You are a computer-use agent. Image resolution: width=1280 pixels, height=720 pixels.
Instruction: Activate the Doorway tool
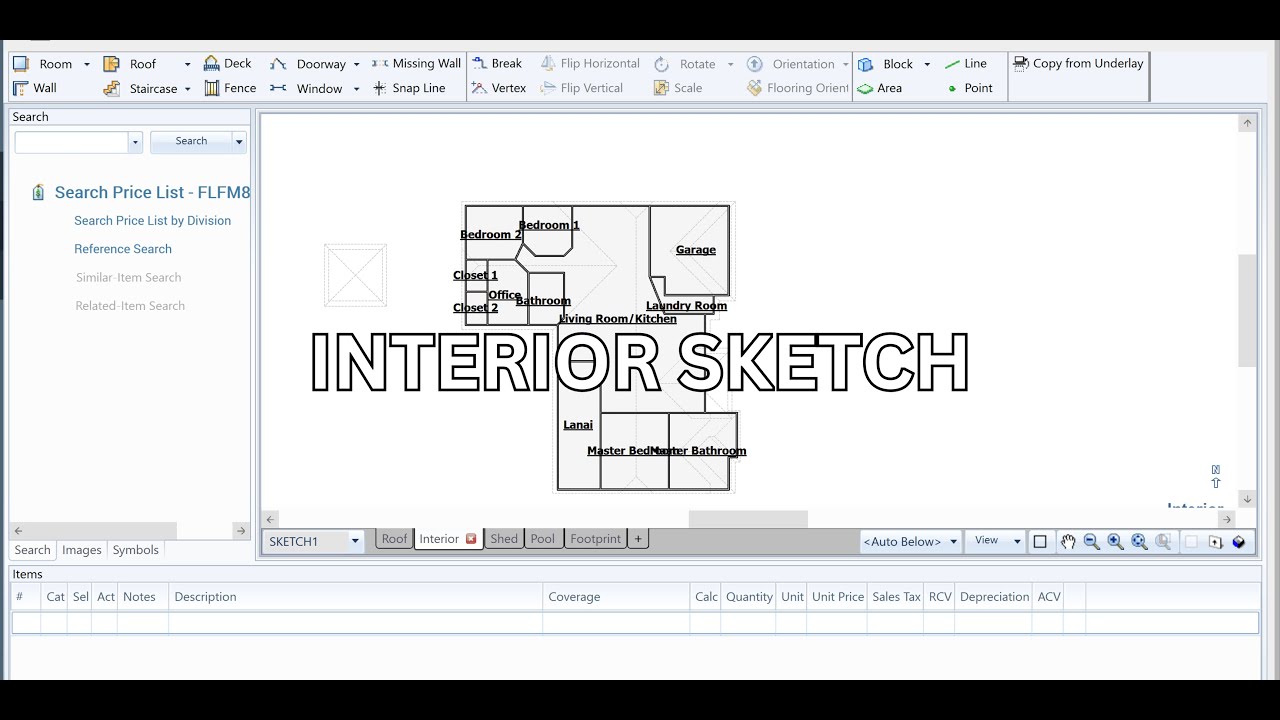click(308, 63)
